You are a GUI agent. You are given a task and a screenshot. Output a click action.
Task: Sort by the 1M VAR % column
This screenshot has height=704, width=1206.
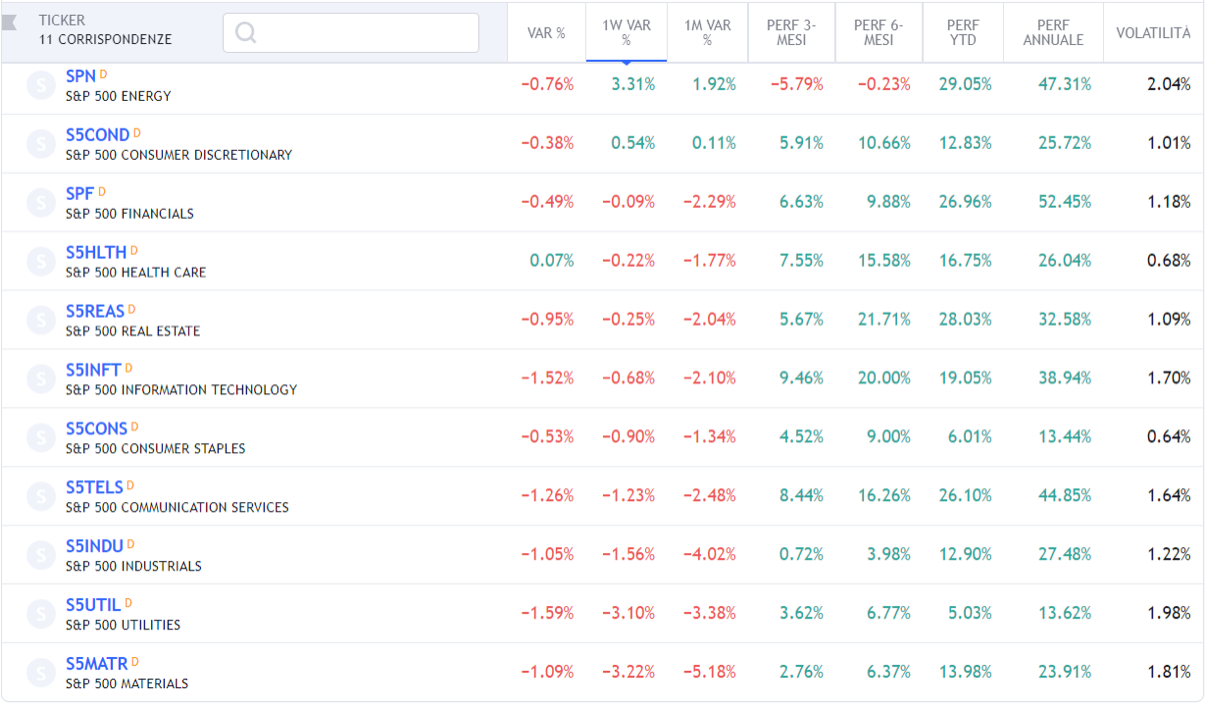[707, 32]
